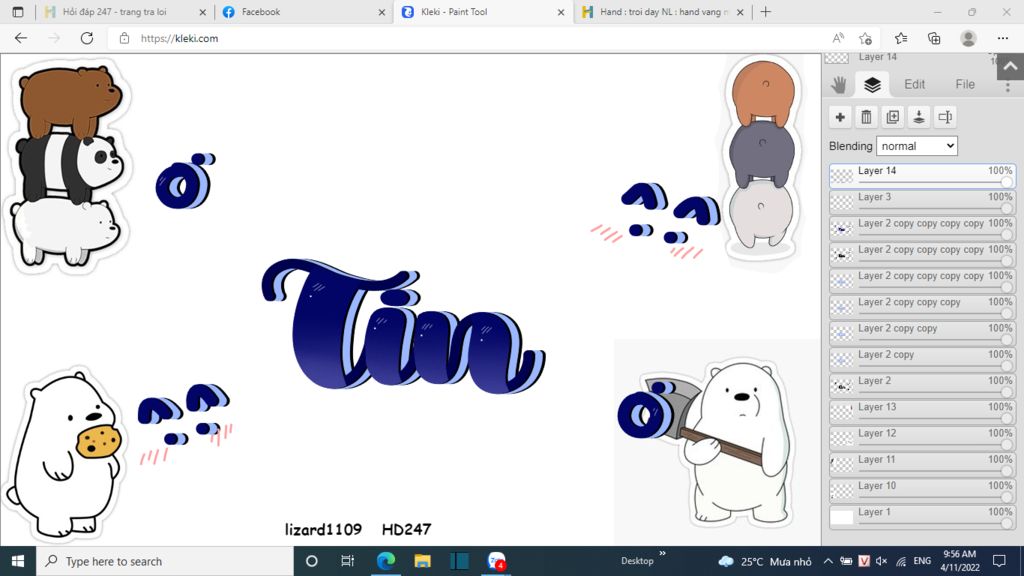
Task: Open the browser Favorites list
Action: click(901, 39)
